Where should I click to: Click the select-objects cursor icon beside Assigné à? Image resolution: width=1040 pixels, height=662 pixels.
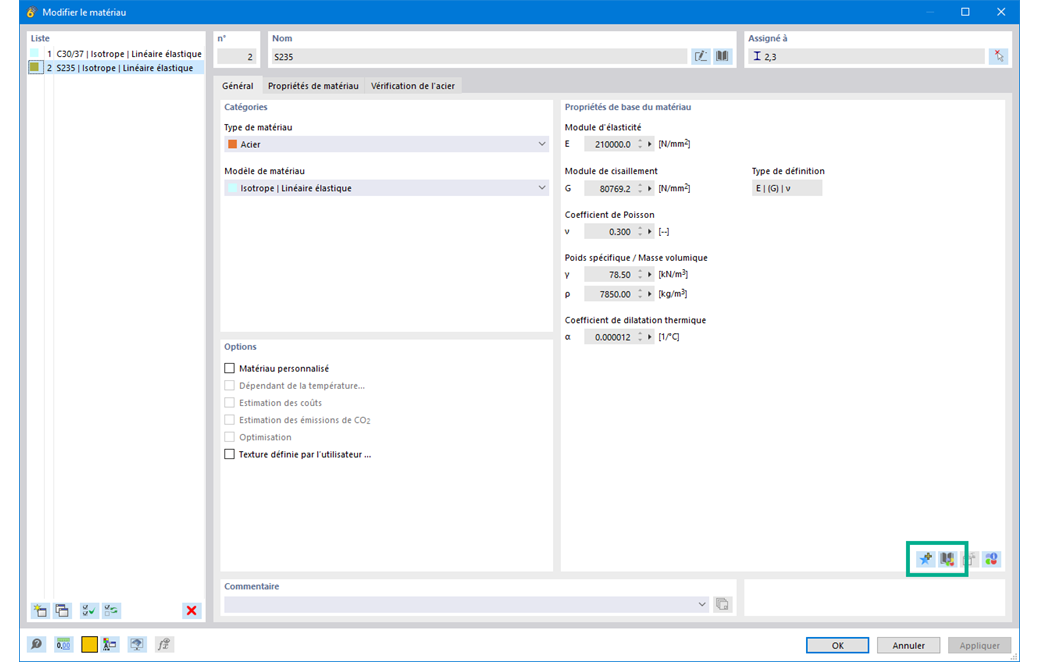click(x=999, y=56)
